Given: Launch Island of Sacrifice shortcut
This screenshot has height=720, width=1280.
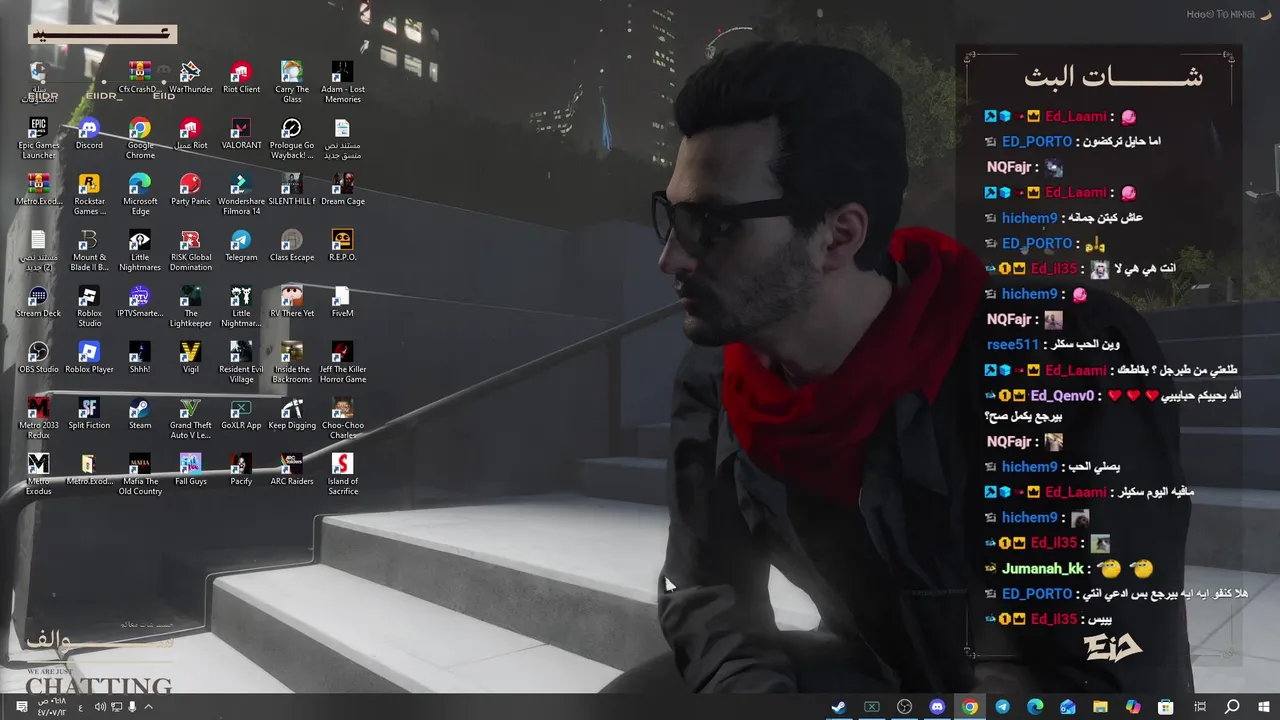Looking at the screenshot, I should point(342,474).
